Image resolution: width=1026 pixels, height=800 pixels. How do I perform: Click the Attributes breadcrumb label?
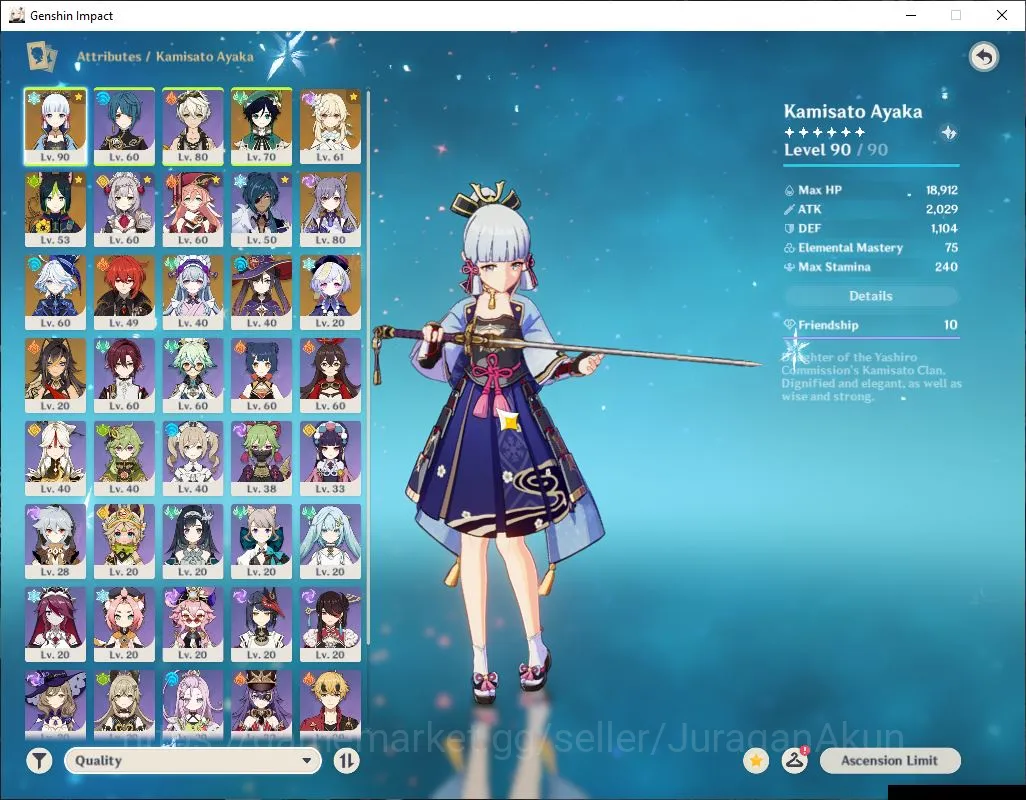[109, 57]
